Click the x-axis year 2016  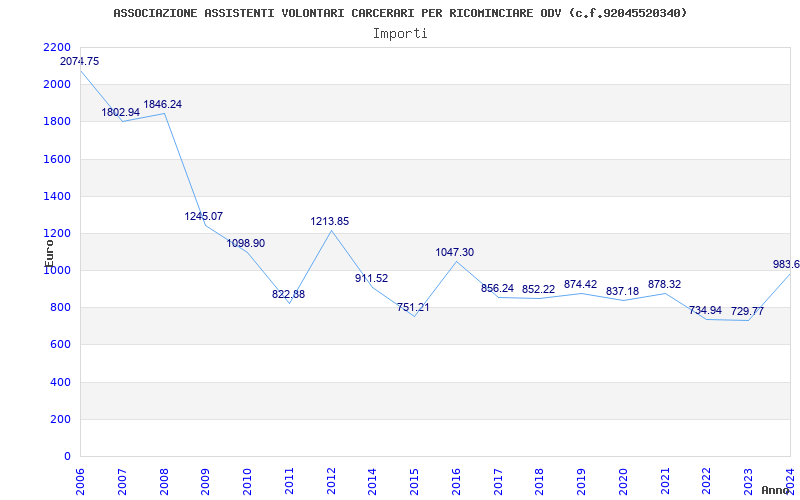tap(456, 481)
